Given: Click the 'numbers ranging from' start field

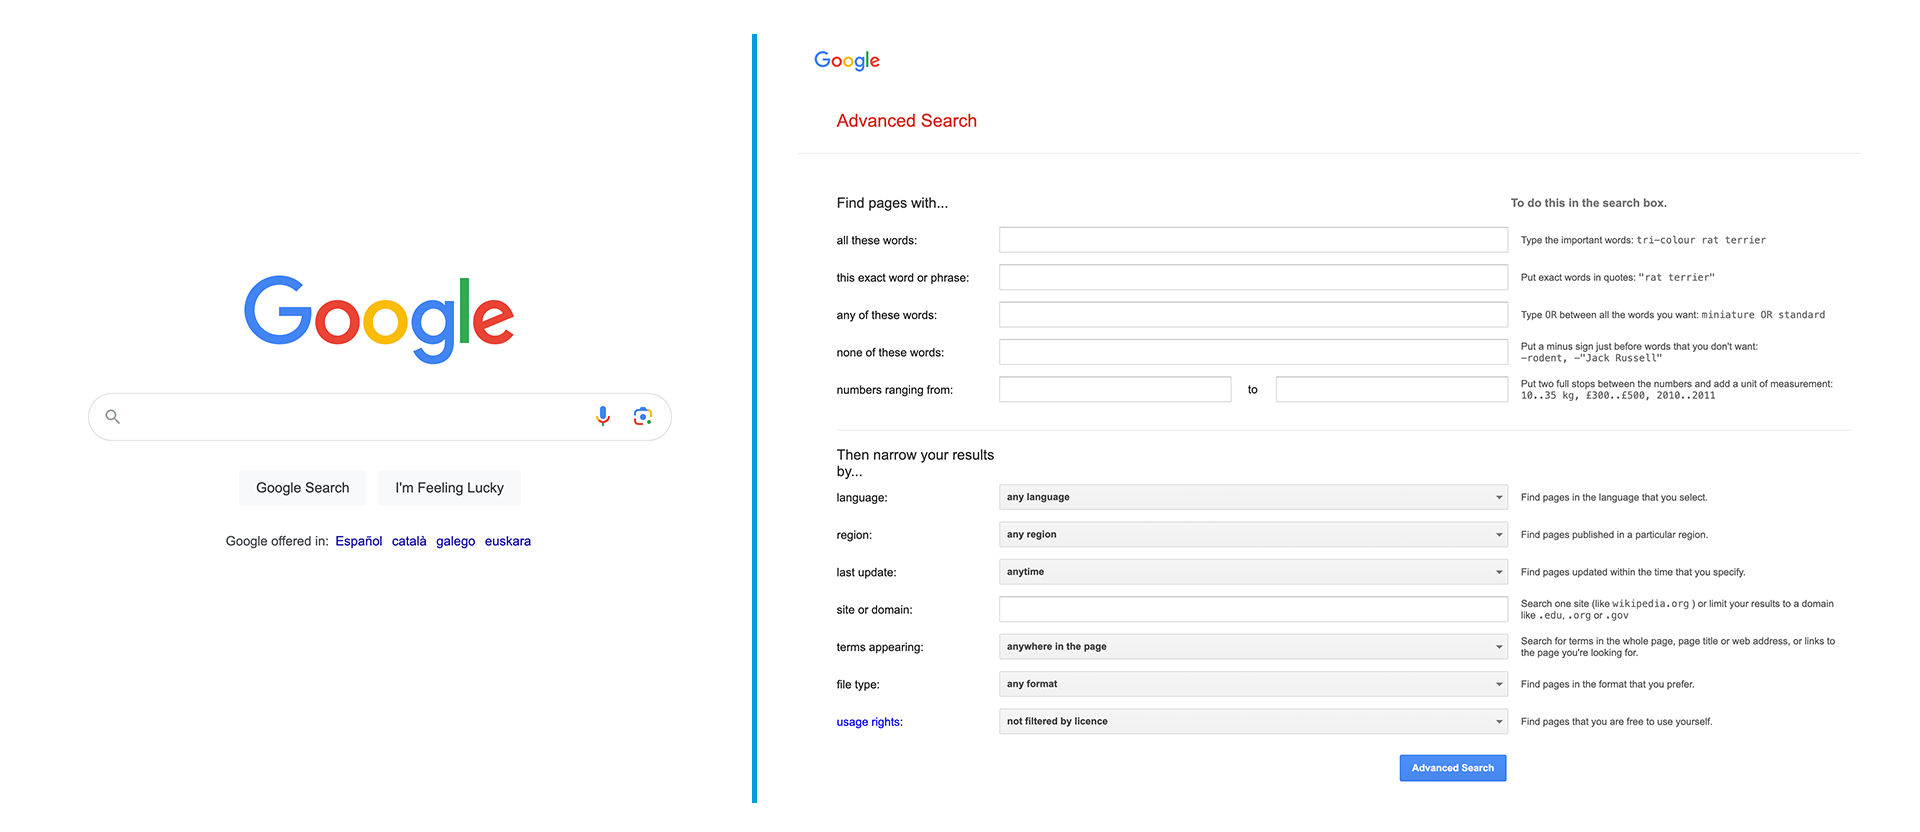Looking at the screenshot, I should (x=1115, y=389).
